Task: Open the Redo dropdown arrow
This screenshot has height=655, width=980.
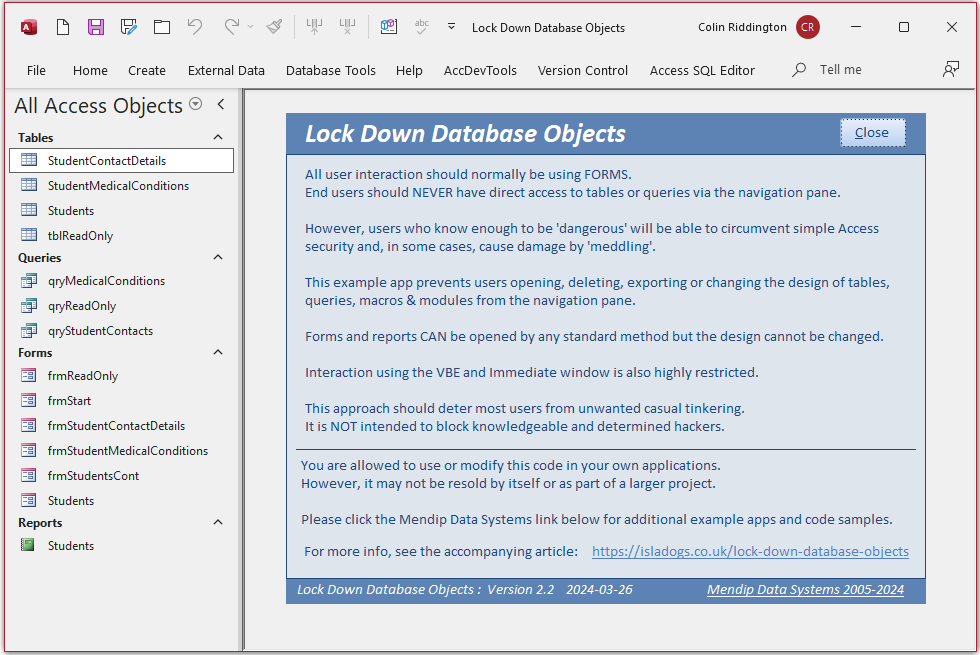Action: (250, 27)
